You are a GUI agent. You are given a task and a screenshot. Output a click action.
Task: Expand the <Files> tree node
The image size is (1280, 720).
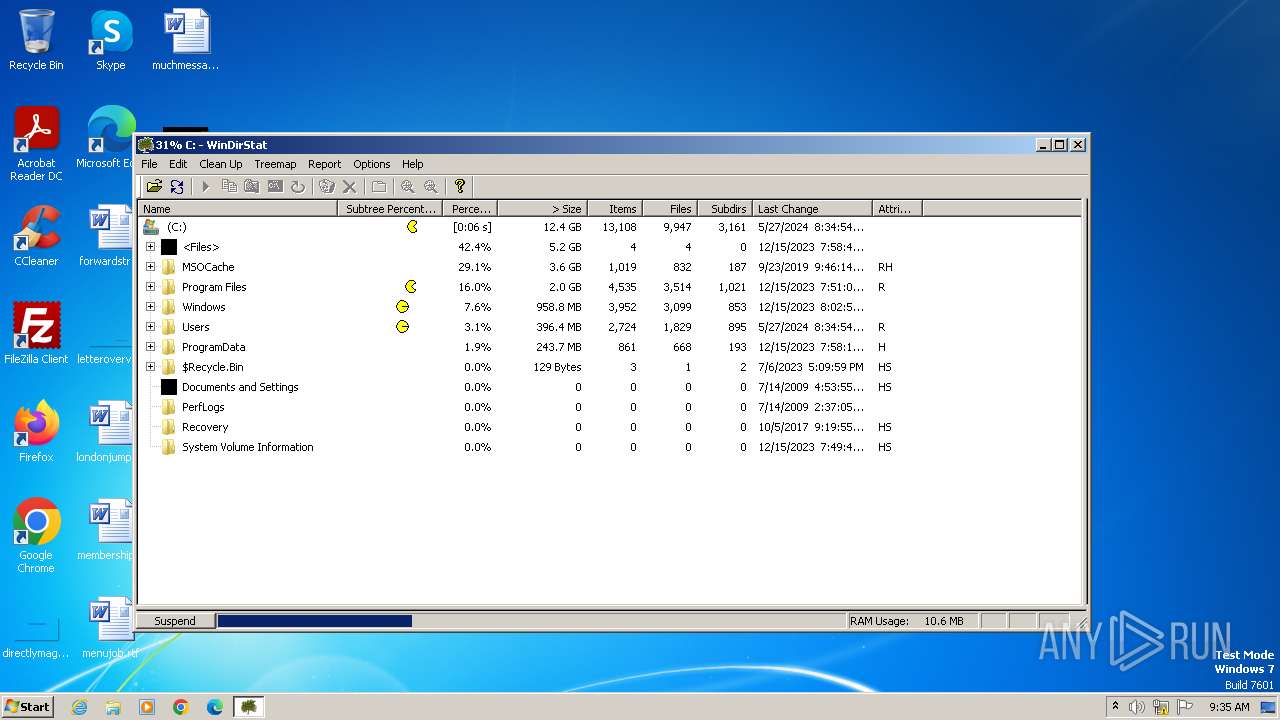151,247
